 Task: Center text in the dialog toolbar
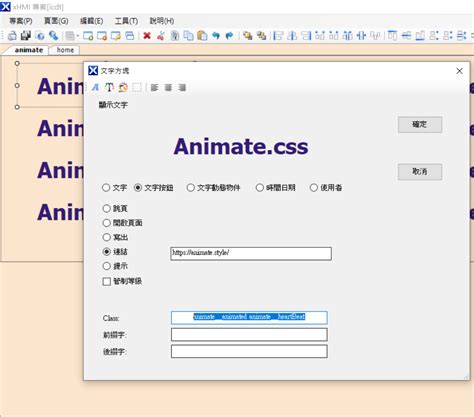[168, 87]
